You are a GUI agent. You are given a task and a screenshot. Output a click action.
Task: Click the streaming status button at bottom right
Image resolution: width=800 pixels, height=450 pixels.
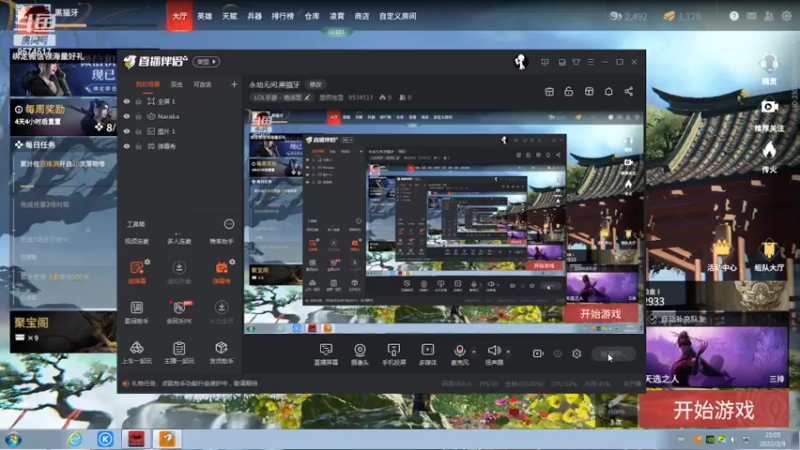613,354
